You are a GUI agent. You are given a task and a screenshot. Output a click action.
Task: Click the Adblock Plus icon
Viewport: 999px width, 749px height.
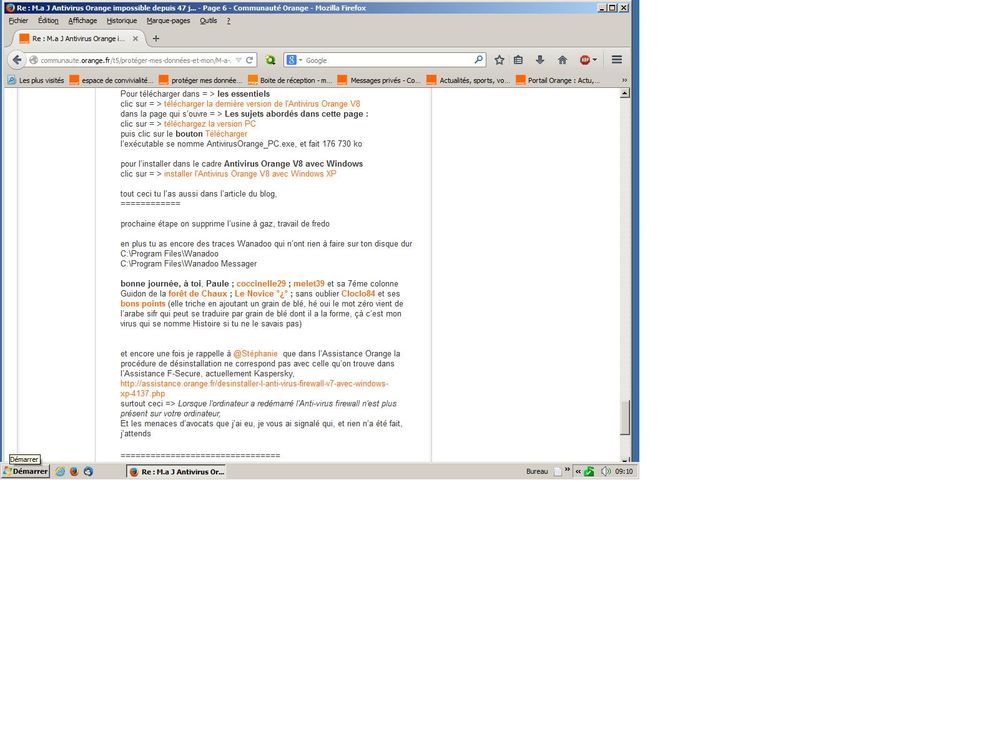[x=584, y=60]
